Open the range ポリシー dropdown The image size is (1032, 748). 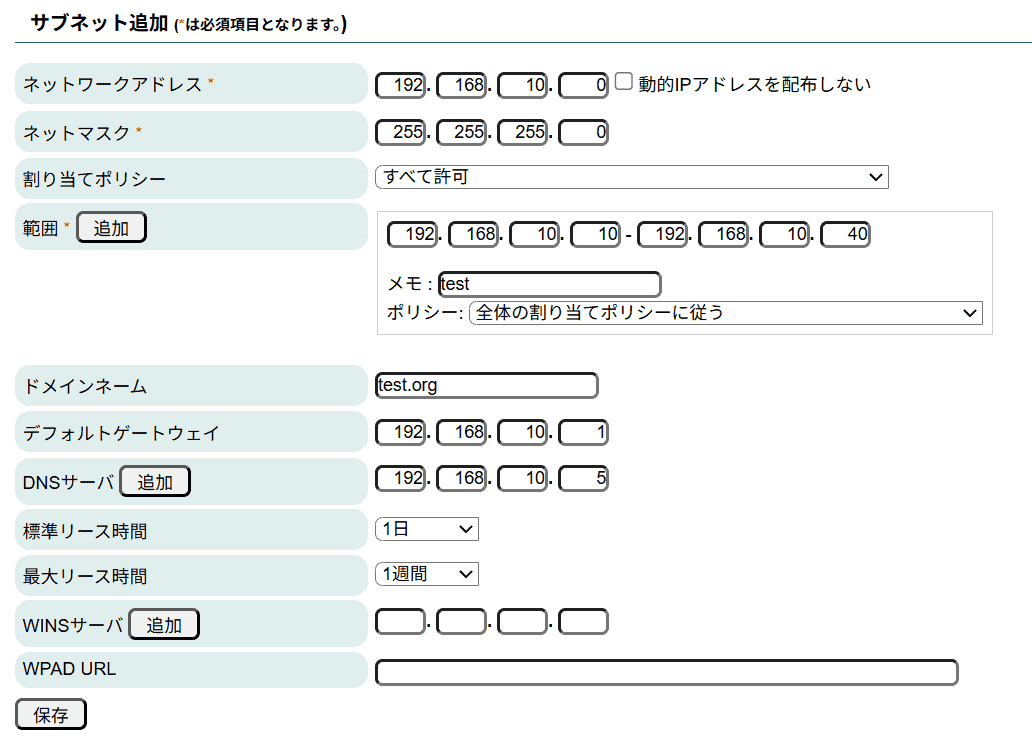(725, 313)
